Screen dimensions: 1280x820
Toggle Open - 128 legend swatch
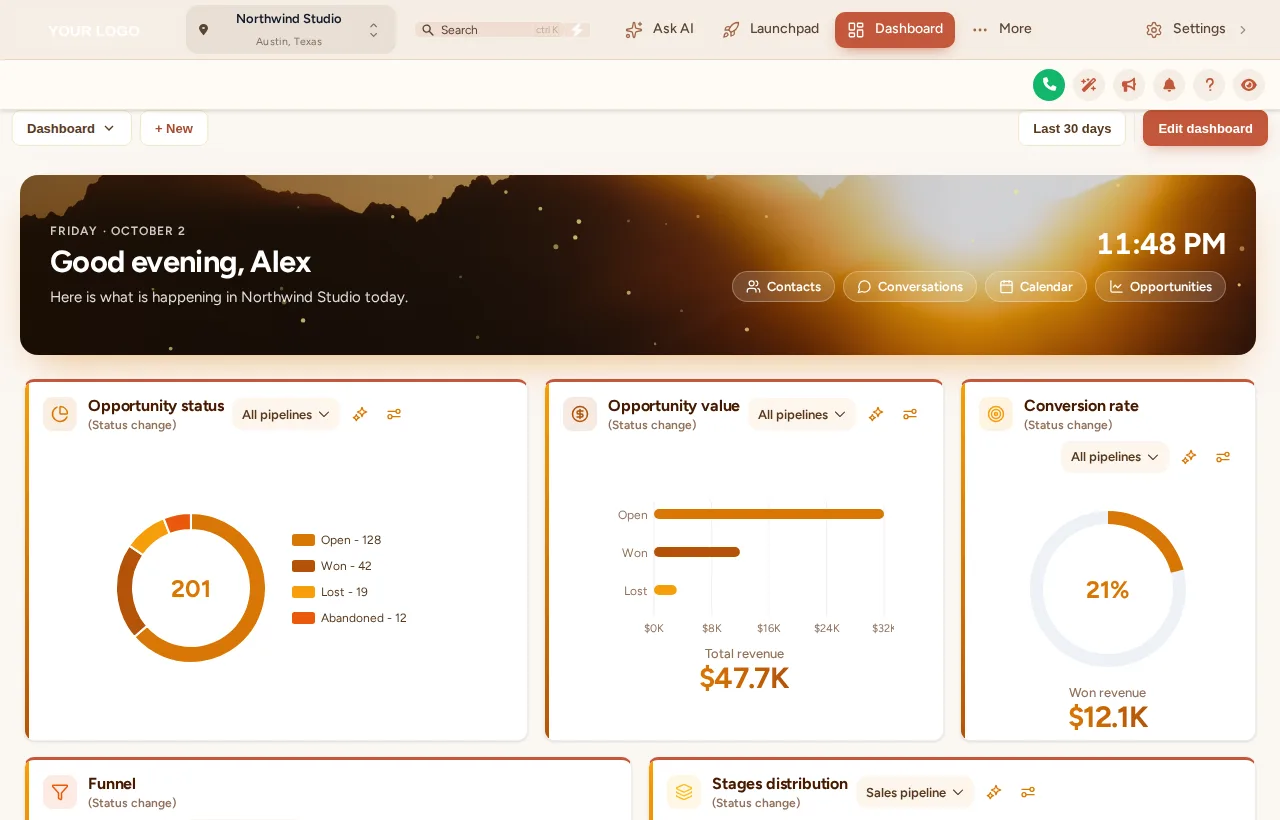(x=303, y=540)
